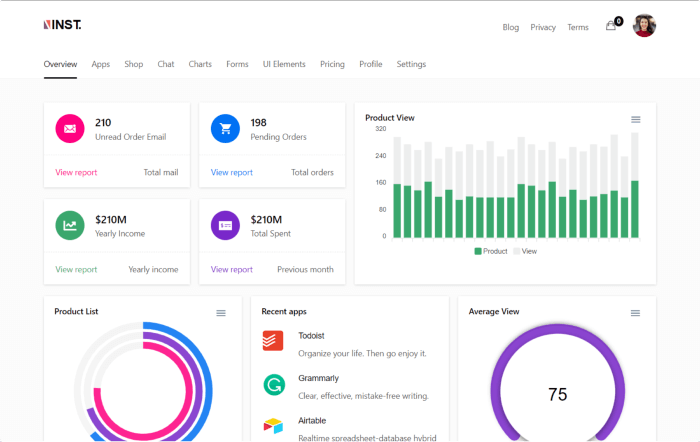Open the Forms tab
Screen dimensions: 700x442
(x=237, y=64)
